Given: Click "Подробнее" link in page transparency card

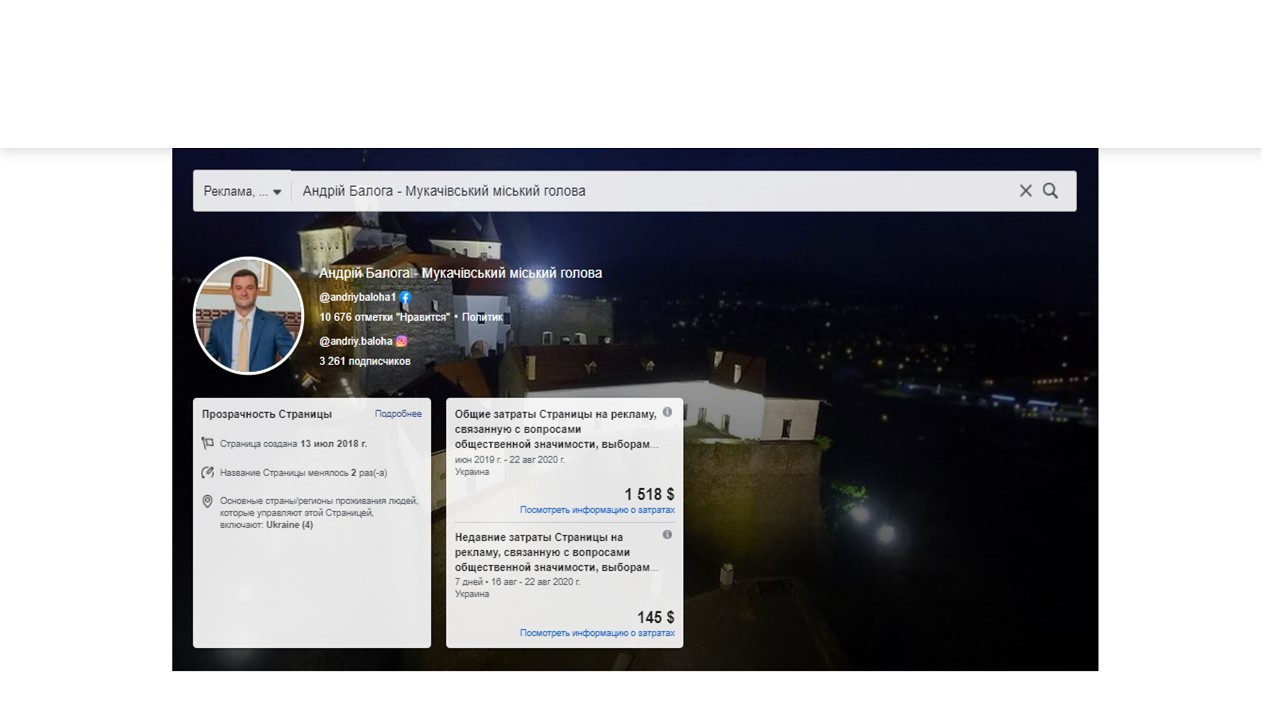Looking at the screenshot, I should pos(398,414).
